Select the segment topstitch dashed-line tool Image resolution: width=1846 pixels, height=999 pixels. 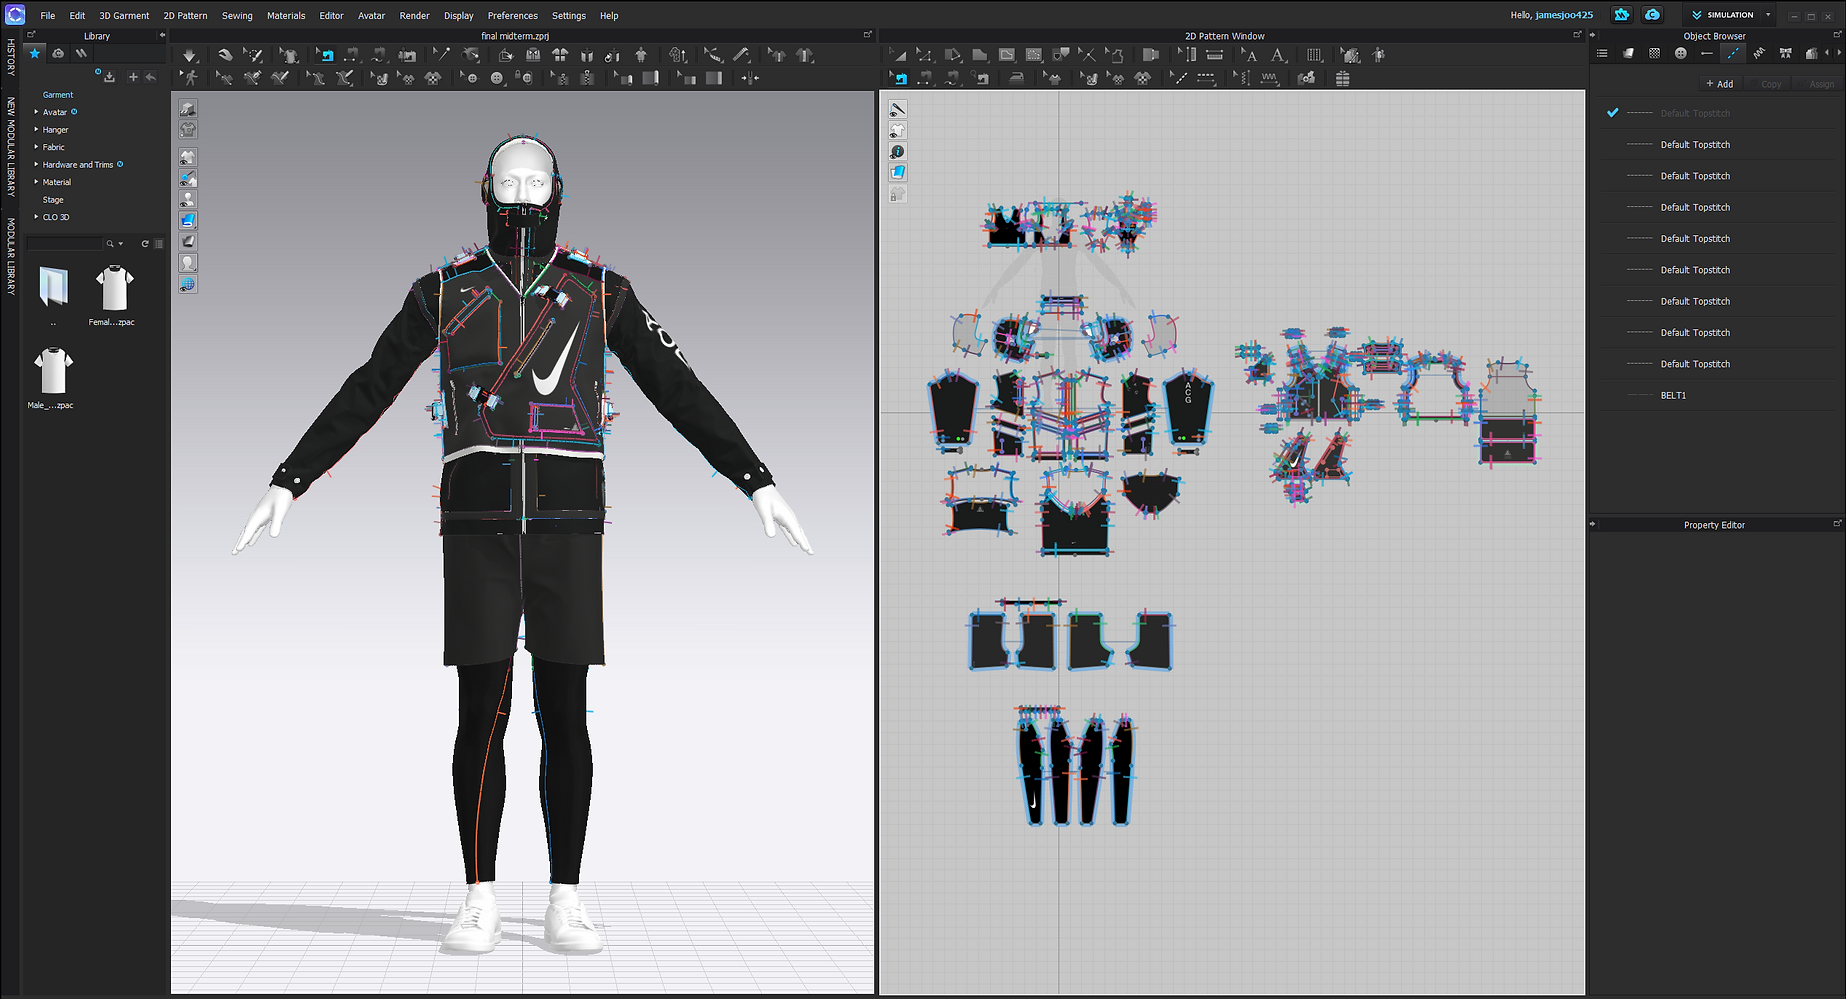1206,78
